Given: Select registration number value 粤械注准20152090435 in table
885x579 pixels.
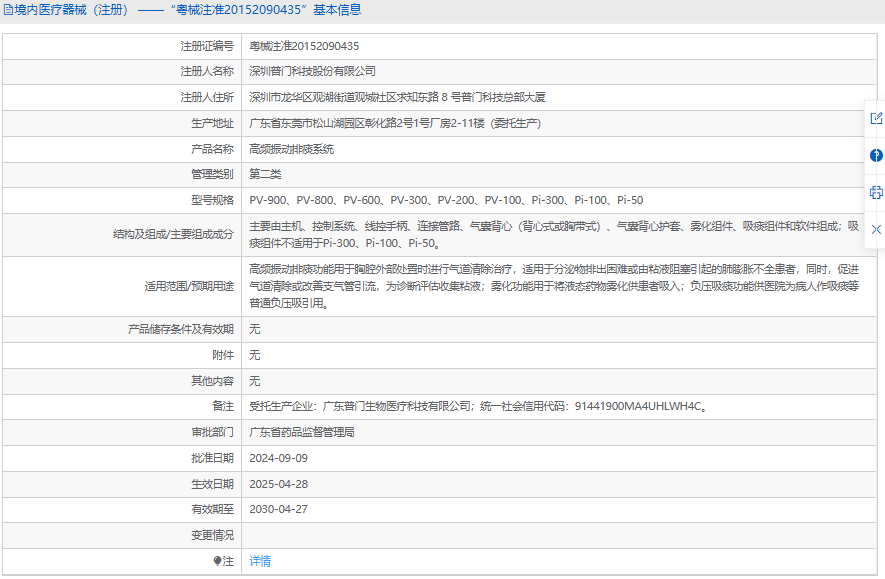Looking at the screenshot, I should pyautogui.click(x=304, y=46).
